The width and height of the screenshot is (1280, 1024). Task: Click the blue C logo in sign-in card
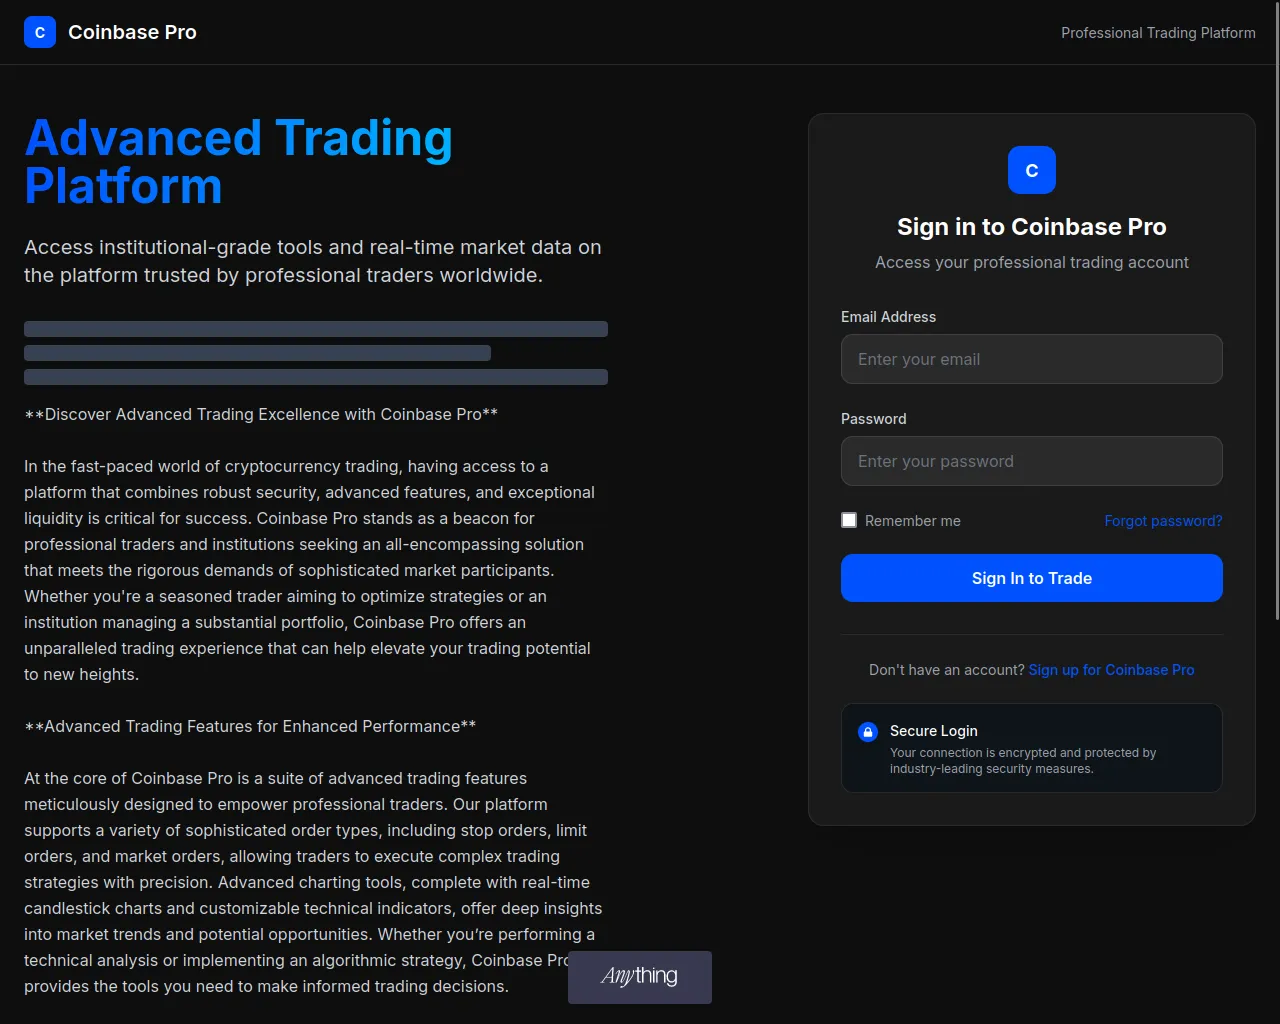coord(1032,170)
